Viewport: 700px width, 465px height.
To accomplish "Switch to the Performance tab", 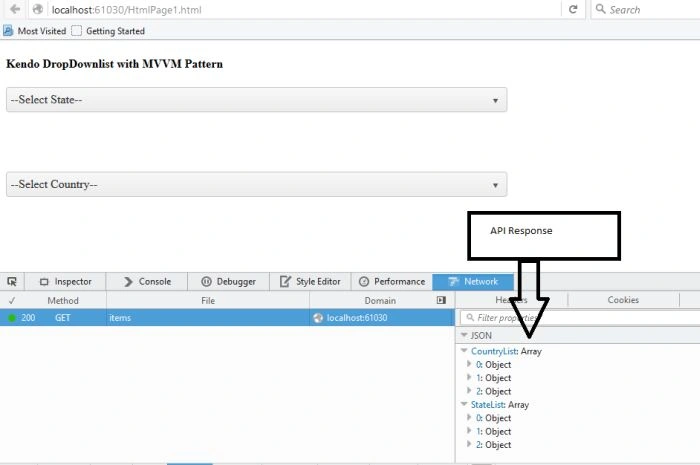I will [392, 282].
